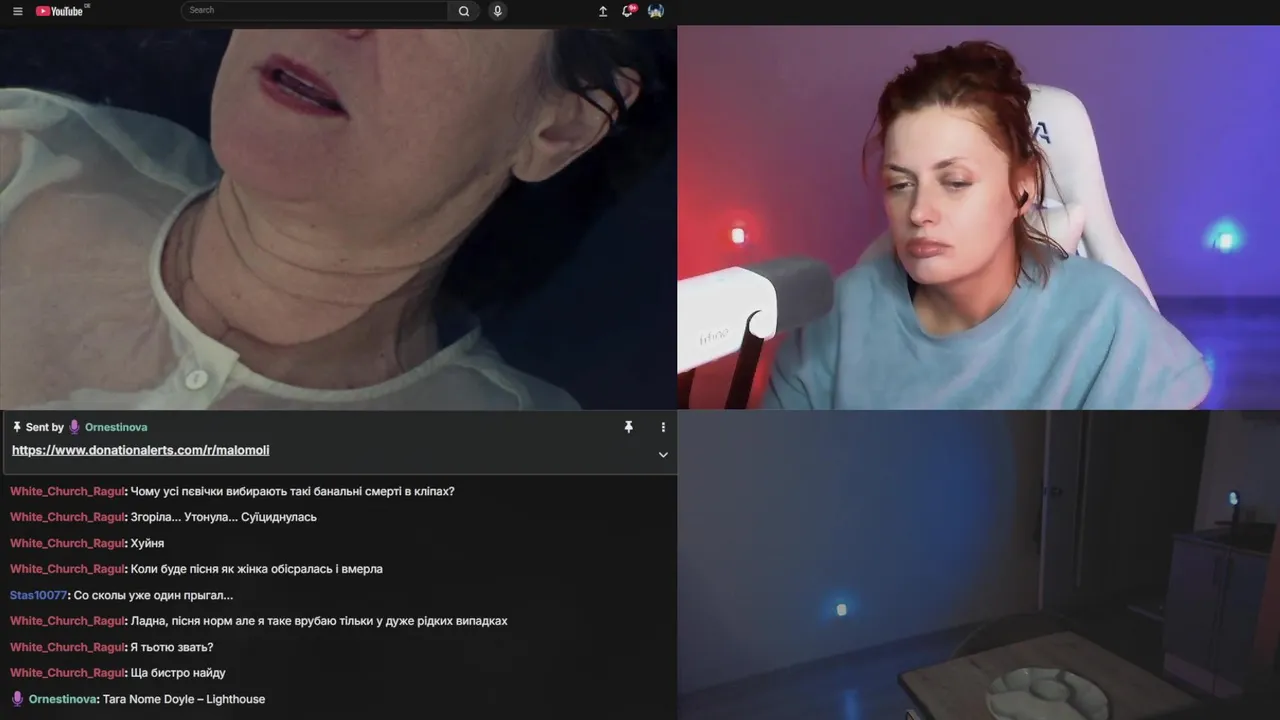Select message 'Чому усі певички вибирають'

point(293,491)
